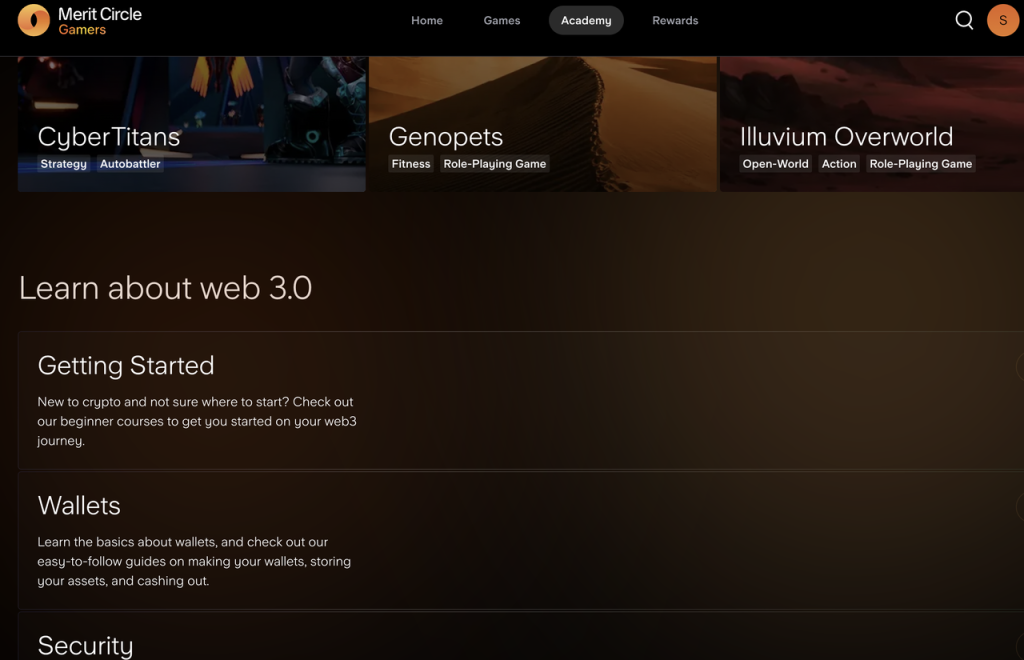Click the Action tag on Illuvium Overworld
The width and height of the screenshot is (1024, 660).
coord(839,164)
